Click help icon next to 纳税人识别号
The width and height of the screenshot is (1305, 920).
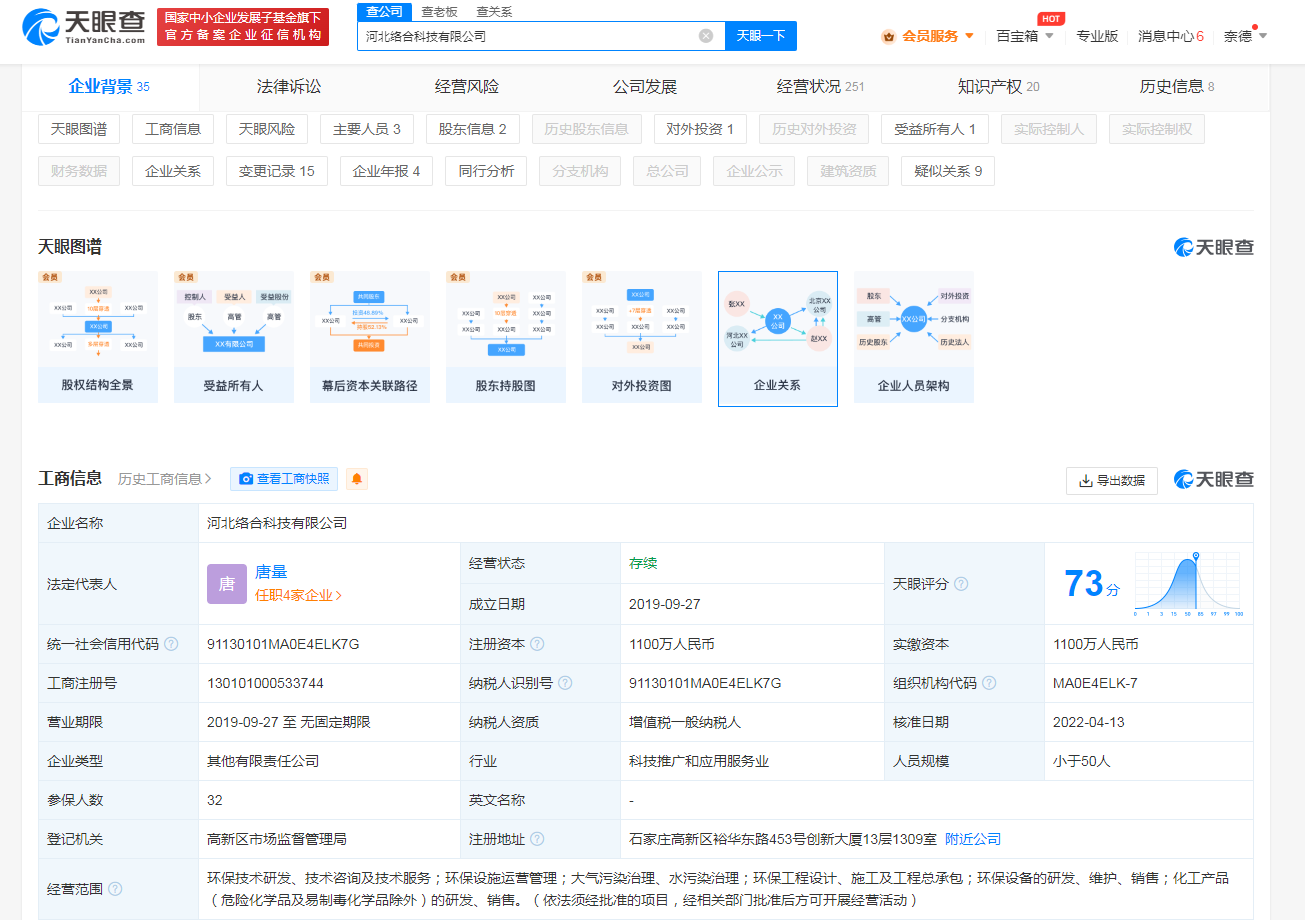coord(565,683)
